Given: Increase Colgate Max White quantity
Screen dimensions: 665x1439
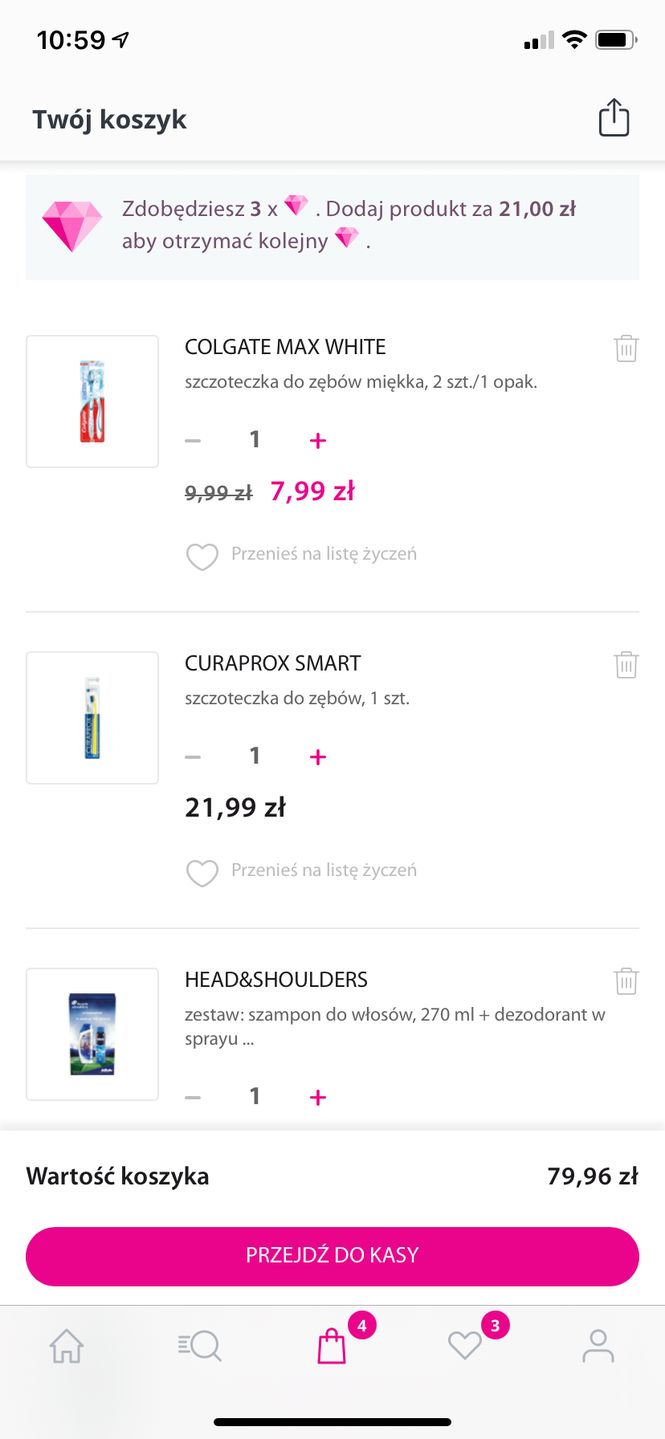Looking at the screenshot, I should 318,440.
